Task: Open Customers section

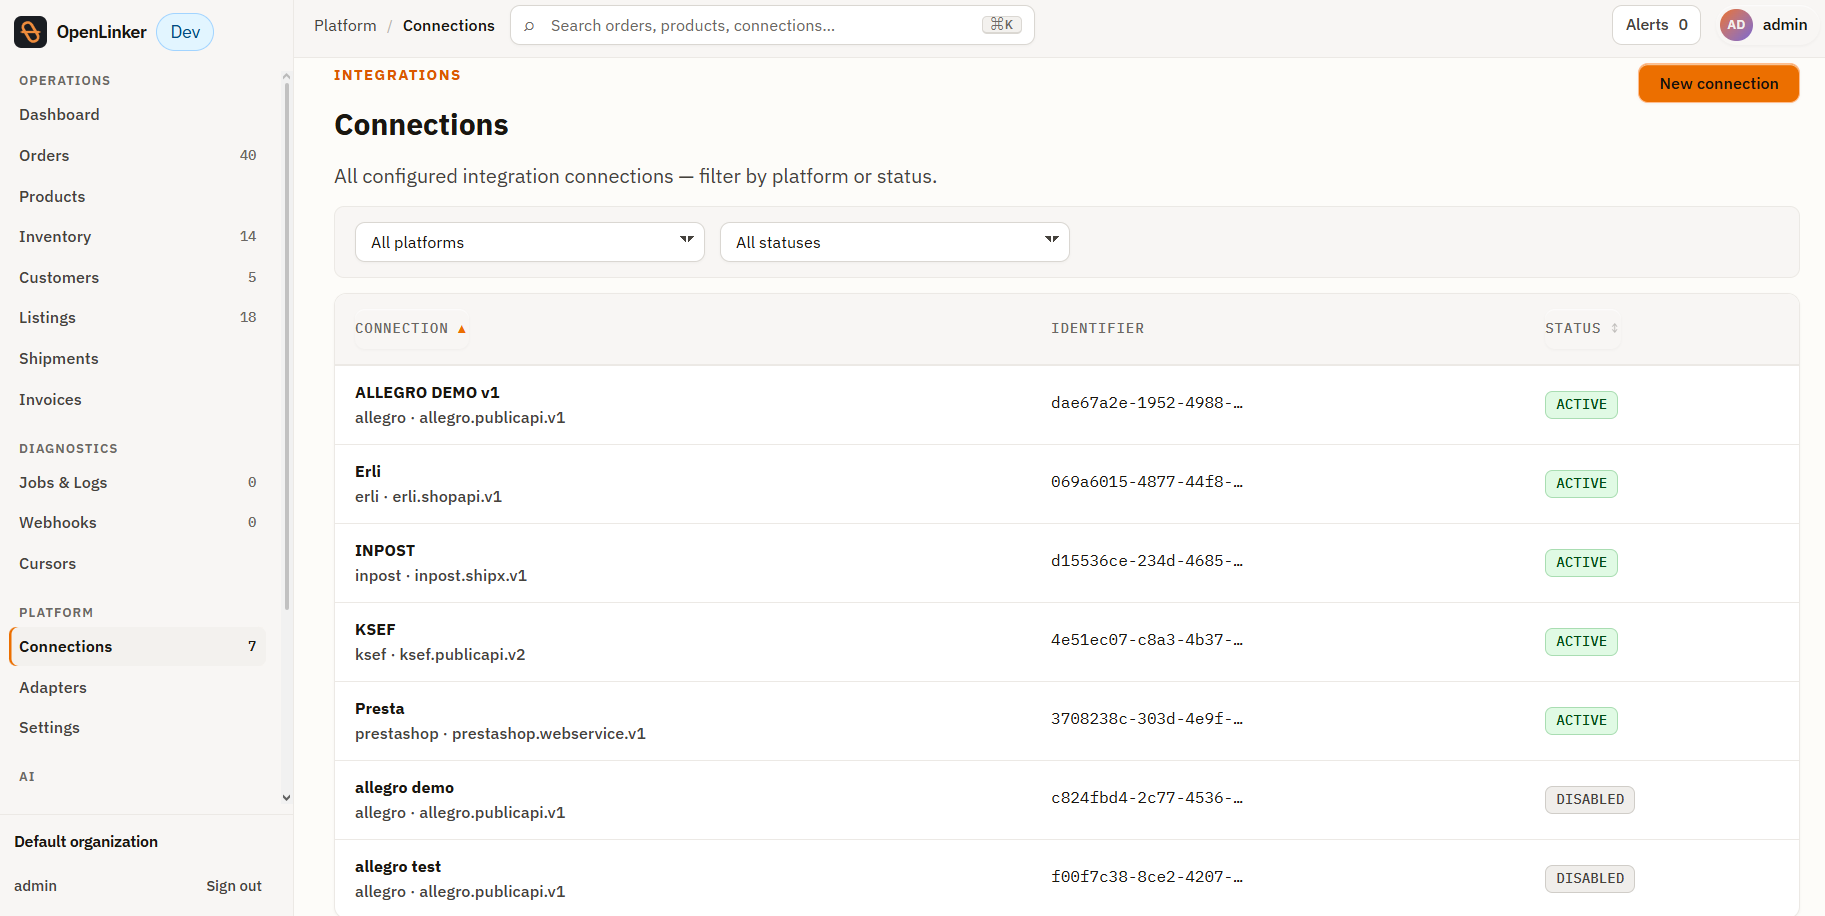Action: [138, 278]
